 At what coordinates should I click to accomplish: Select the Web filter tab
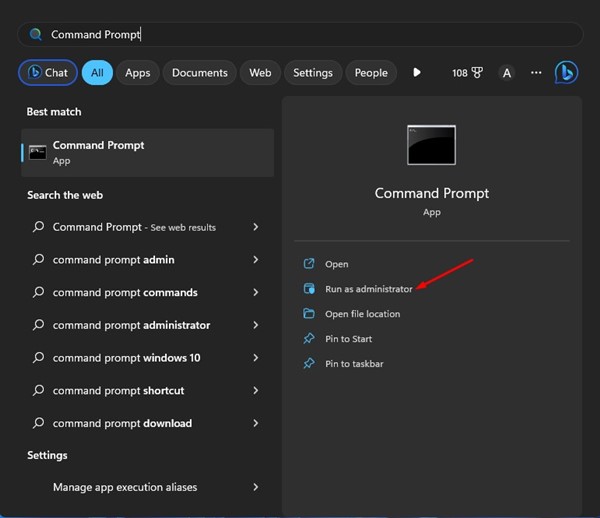click(260, 72)
